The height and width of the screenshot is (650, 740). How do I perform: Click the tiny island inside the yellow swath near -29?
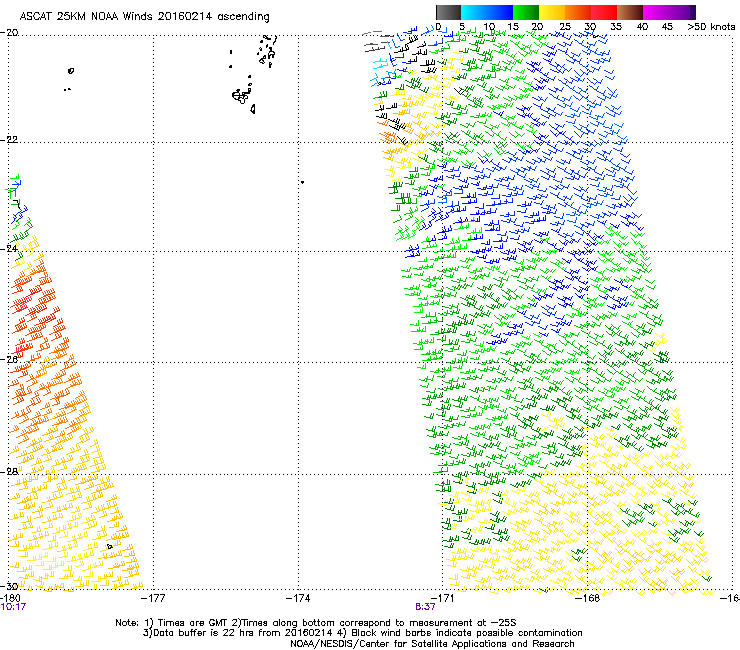click(x=109, y=547)
